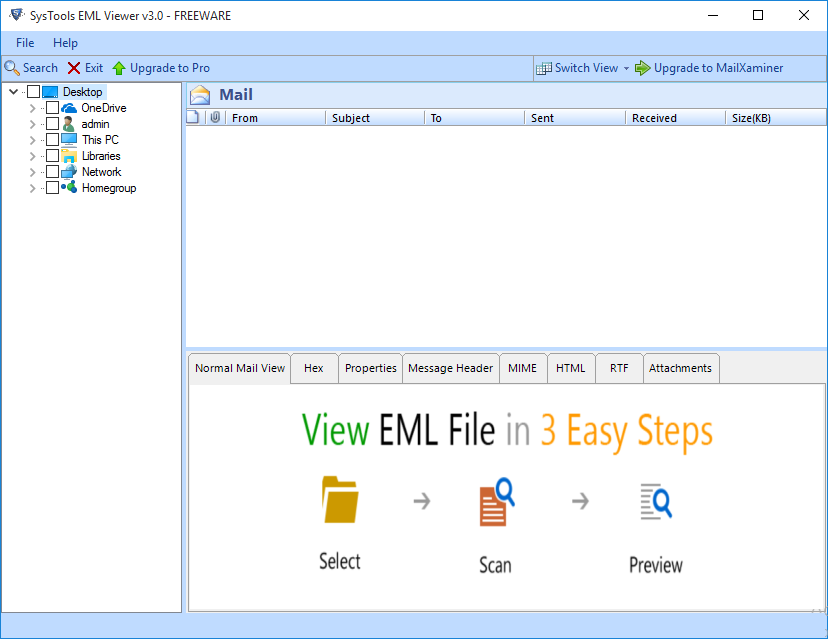Image resolution: width=828 pixels, height=639 pixels.
Task: Switch to the Hex tab
Action: tap(314, 368)
